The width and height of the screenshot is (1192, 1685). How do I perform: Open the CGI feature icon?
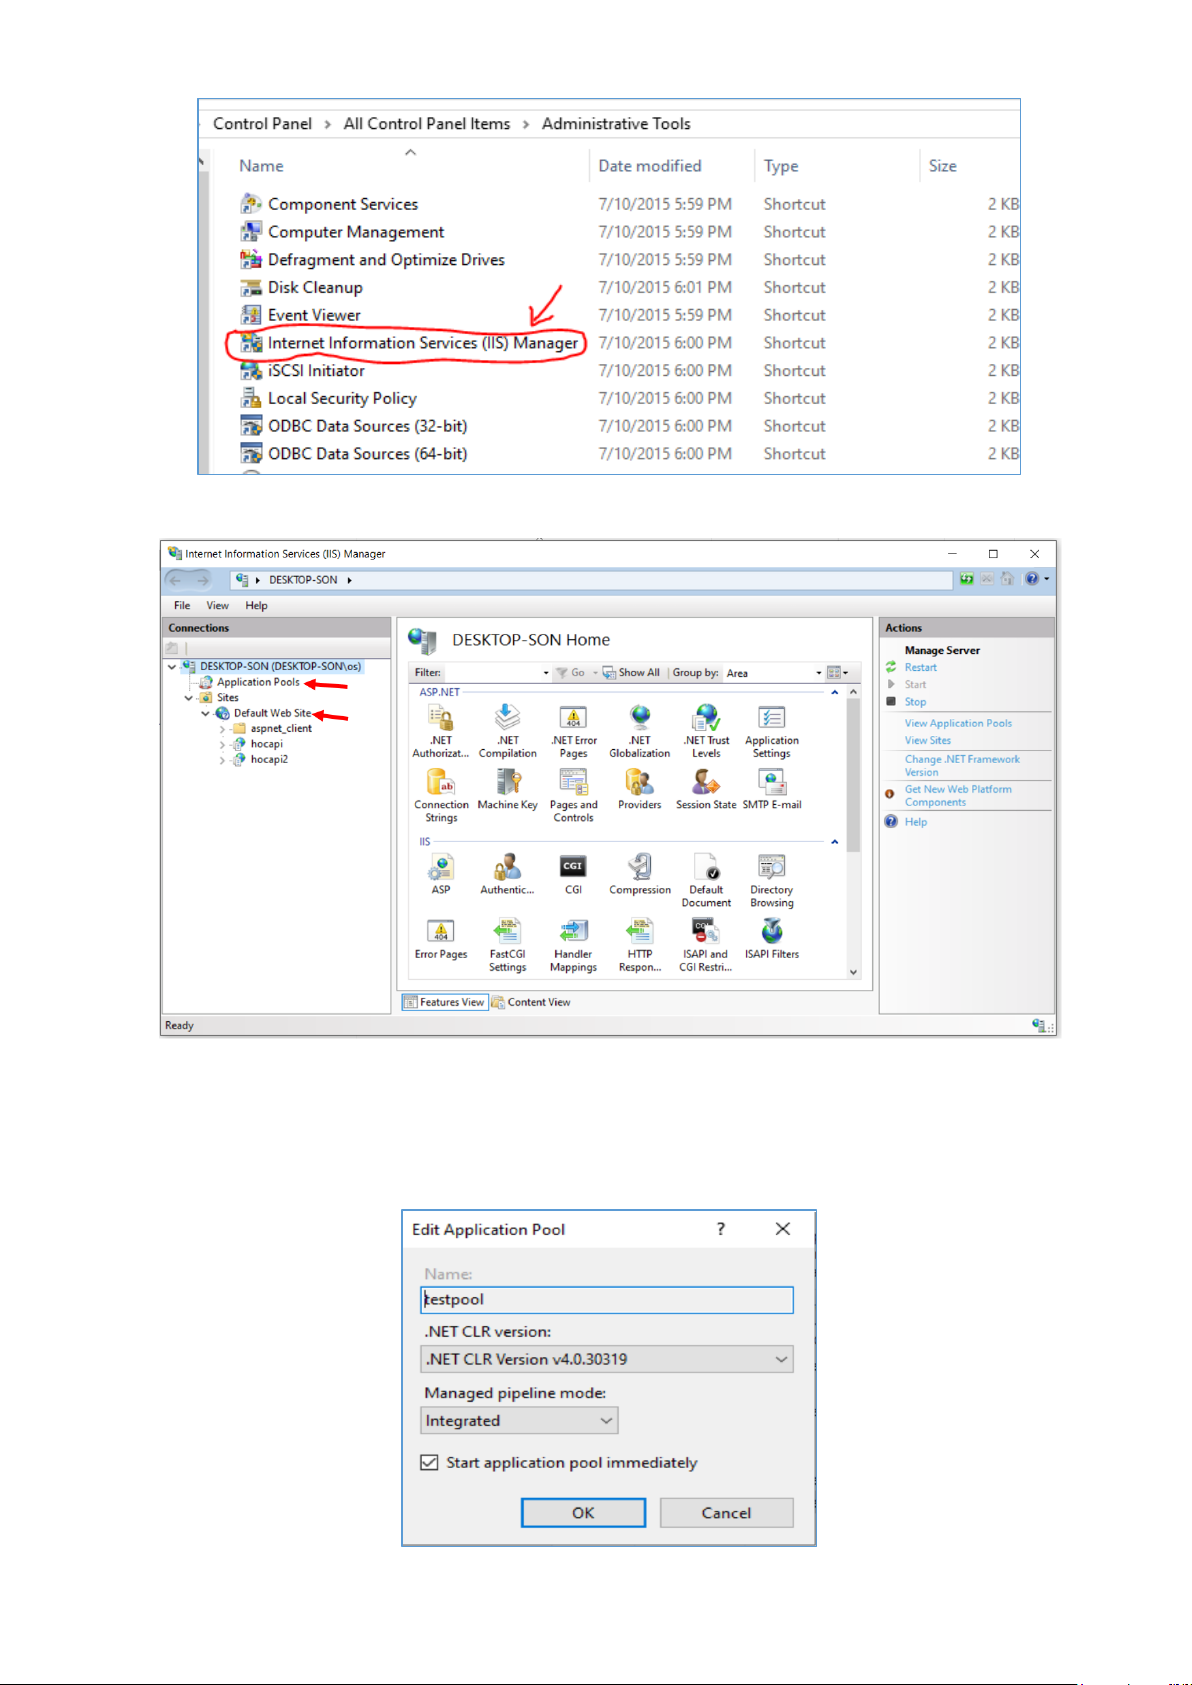point(573,867)
